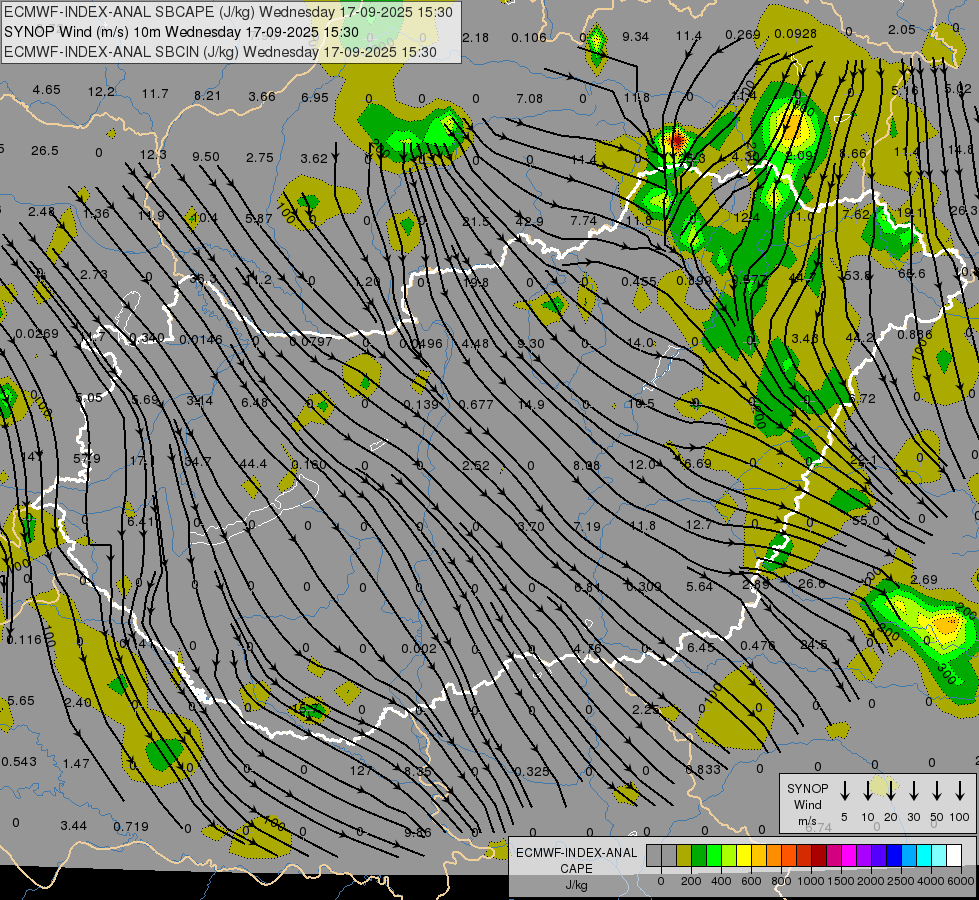Pick the 30 m/s wind arrow symbol

pyautogui.click(x=913, y=791)
